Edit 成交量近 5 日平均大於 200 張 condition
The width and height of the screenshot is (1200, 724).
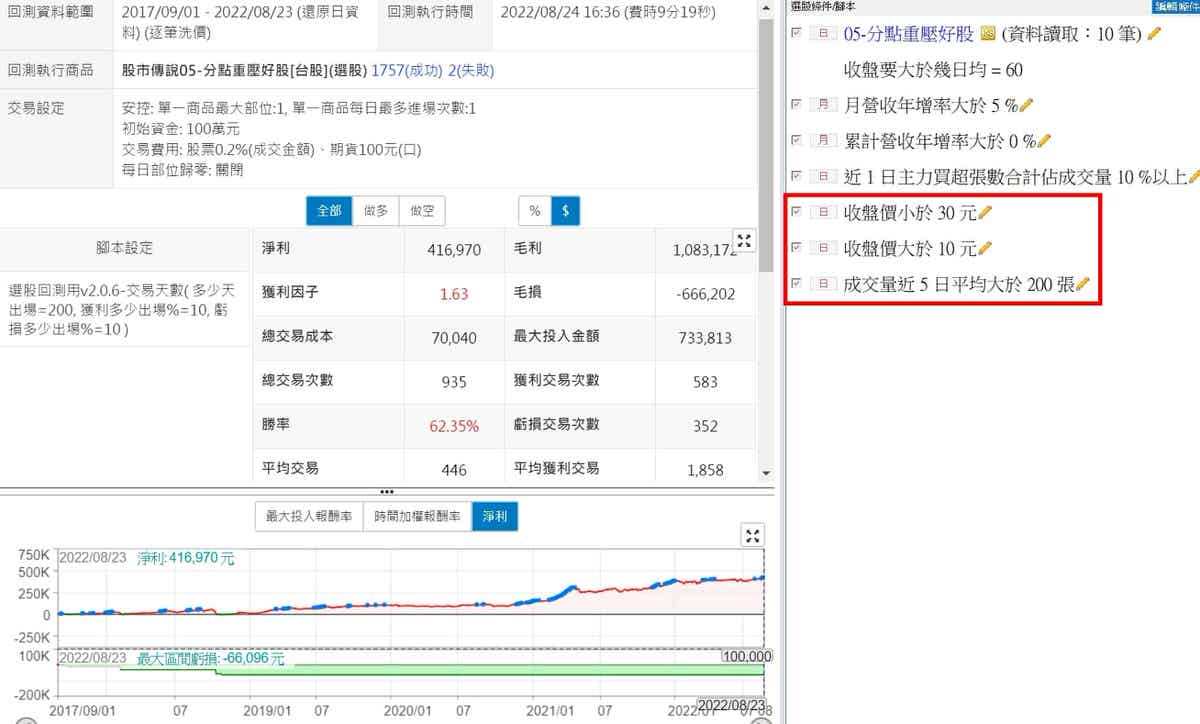pos(1082,285)
